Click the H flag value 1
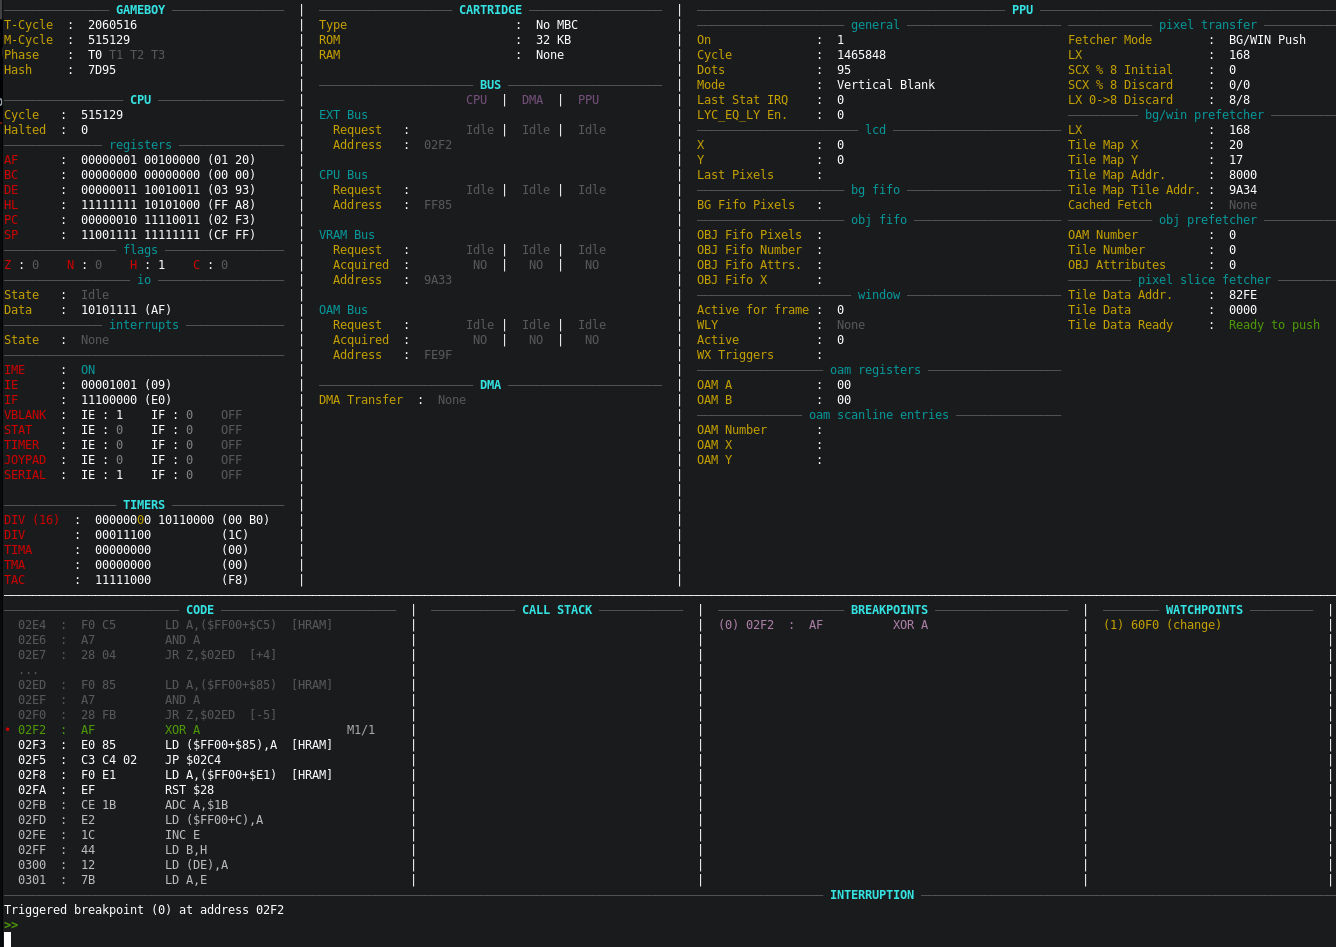1336x947 pixels. click(161, 265)
